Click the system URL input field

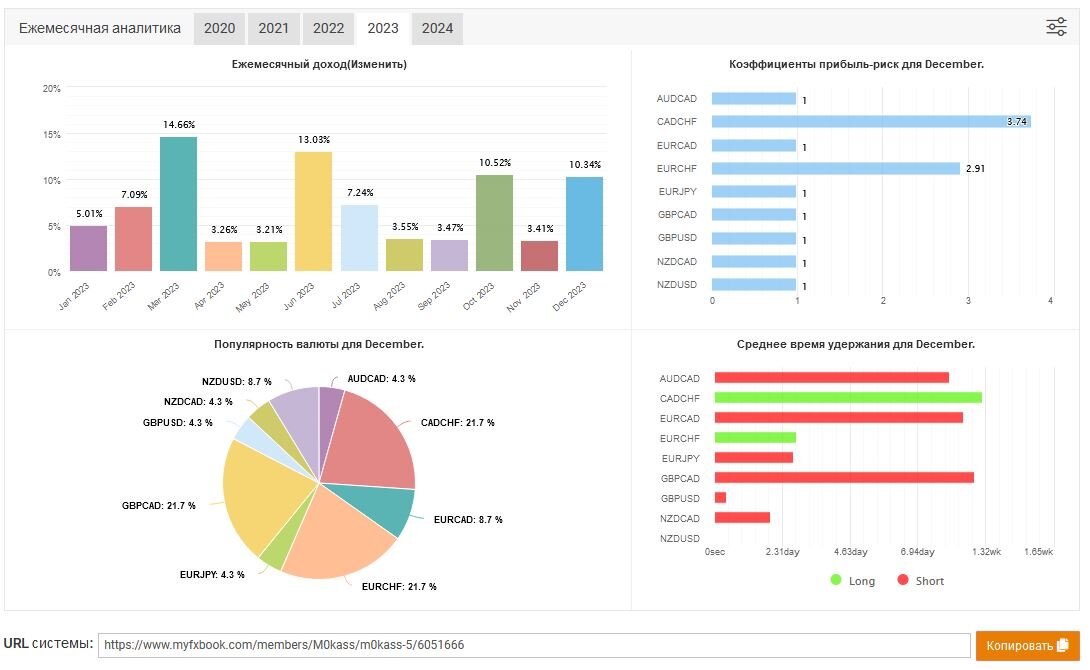pyautogui.click(x=534, y=645)
